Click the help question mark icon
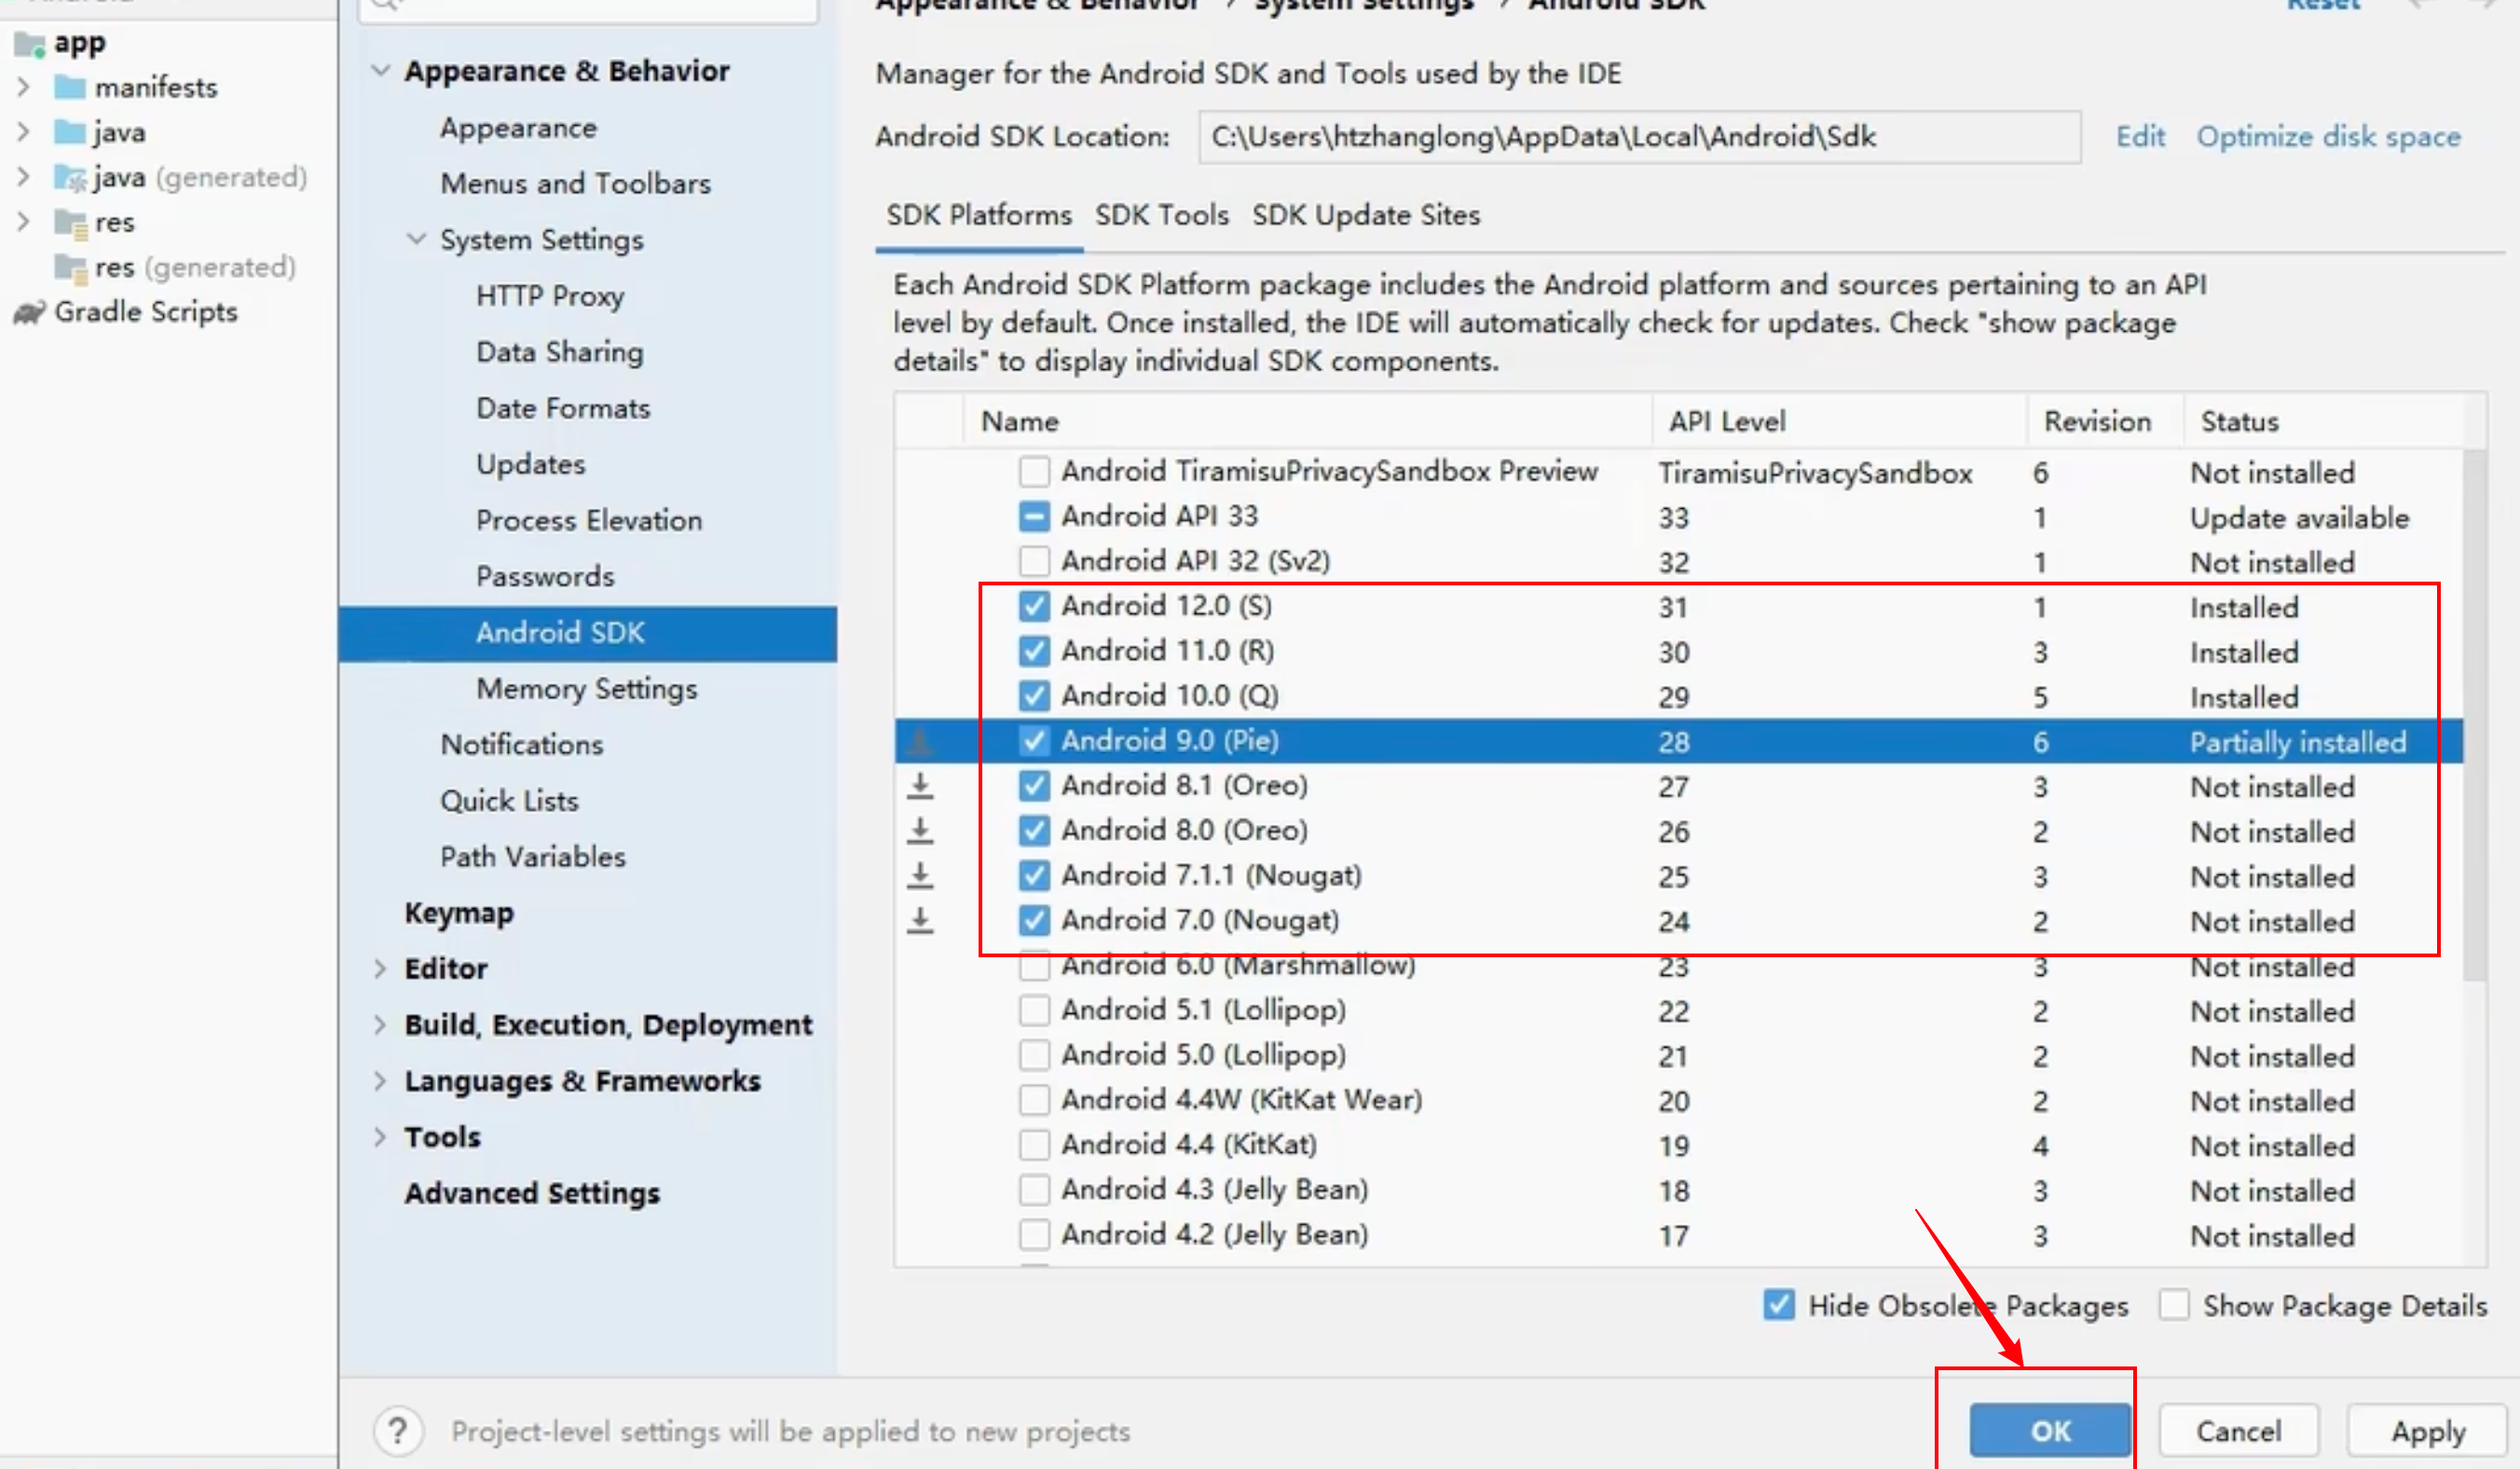 click(x=398, y=1431)
